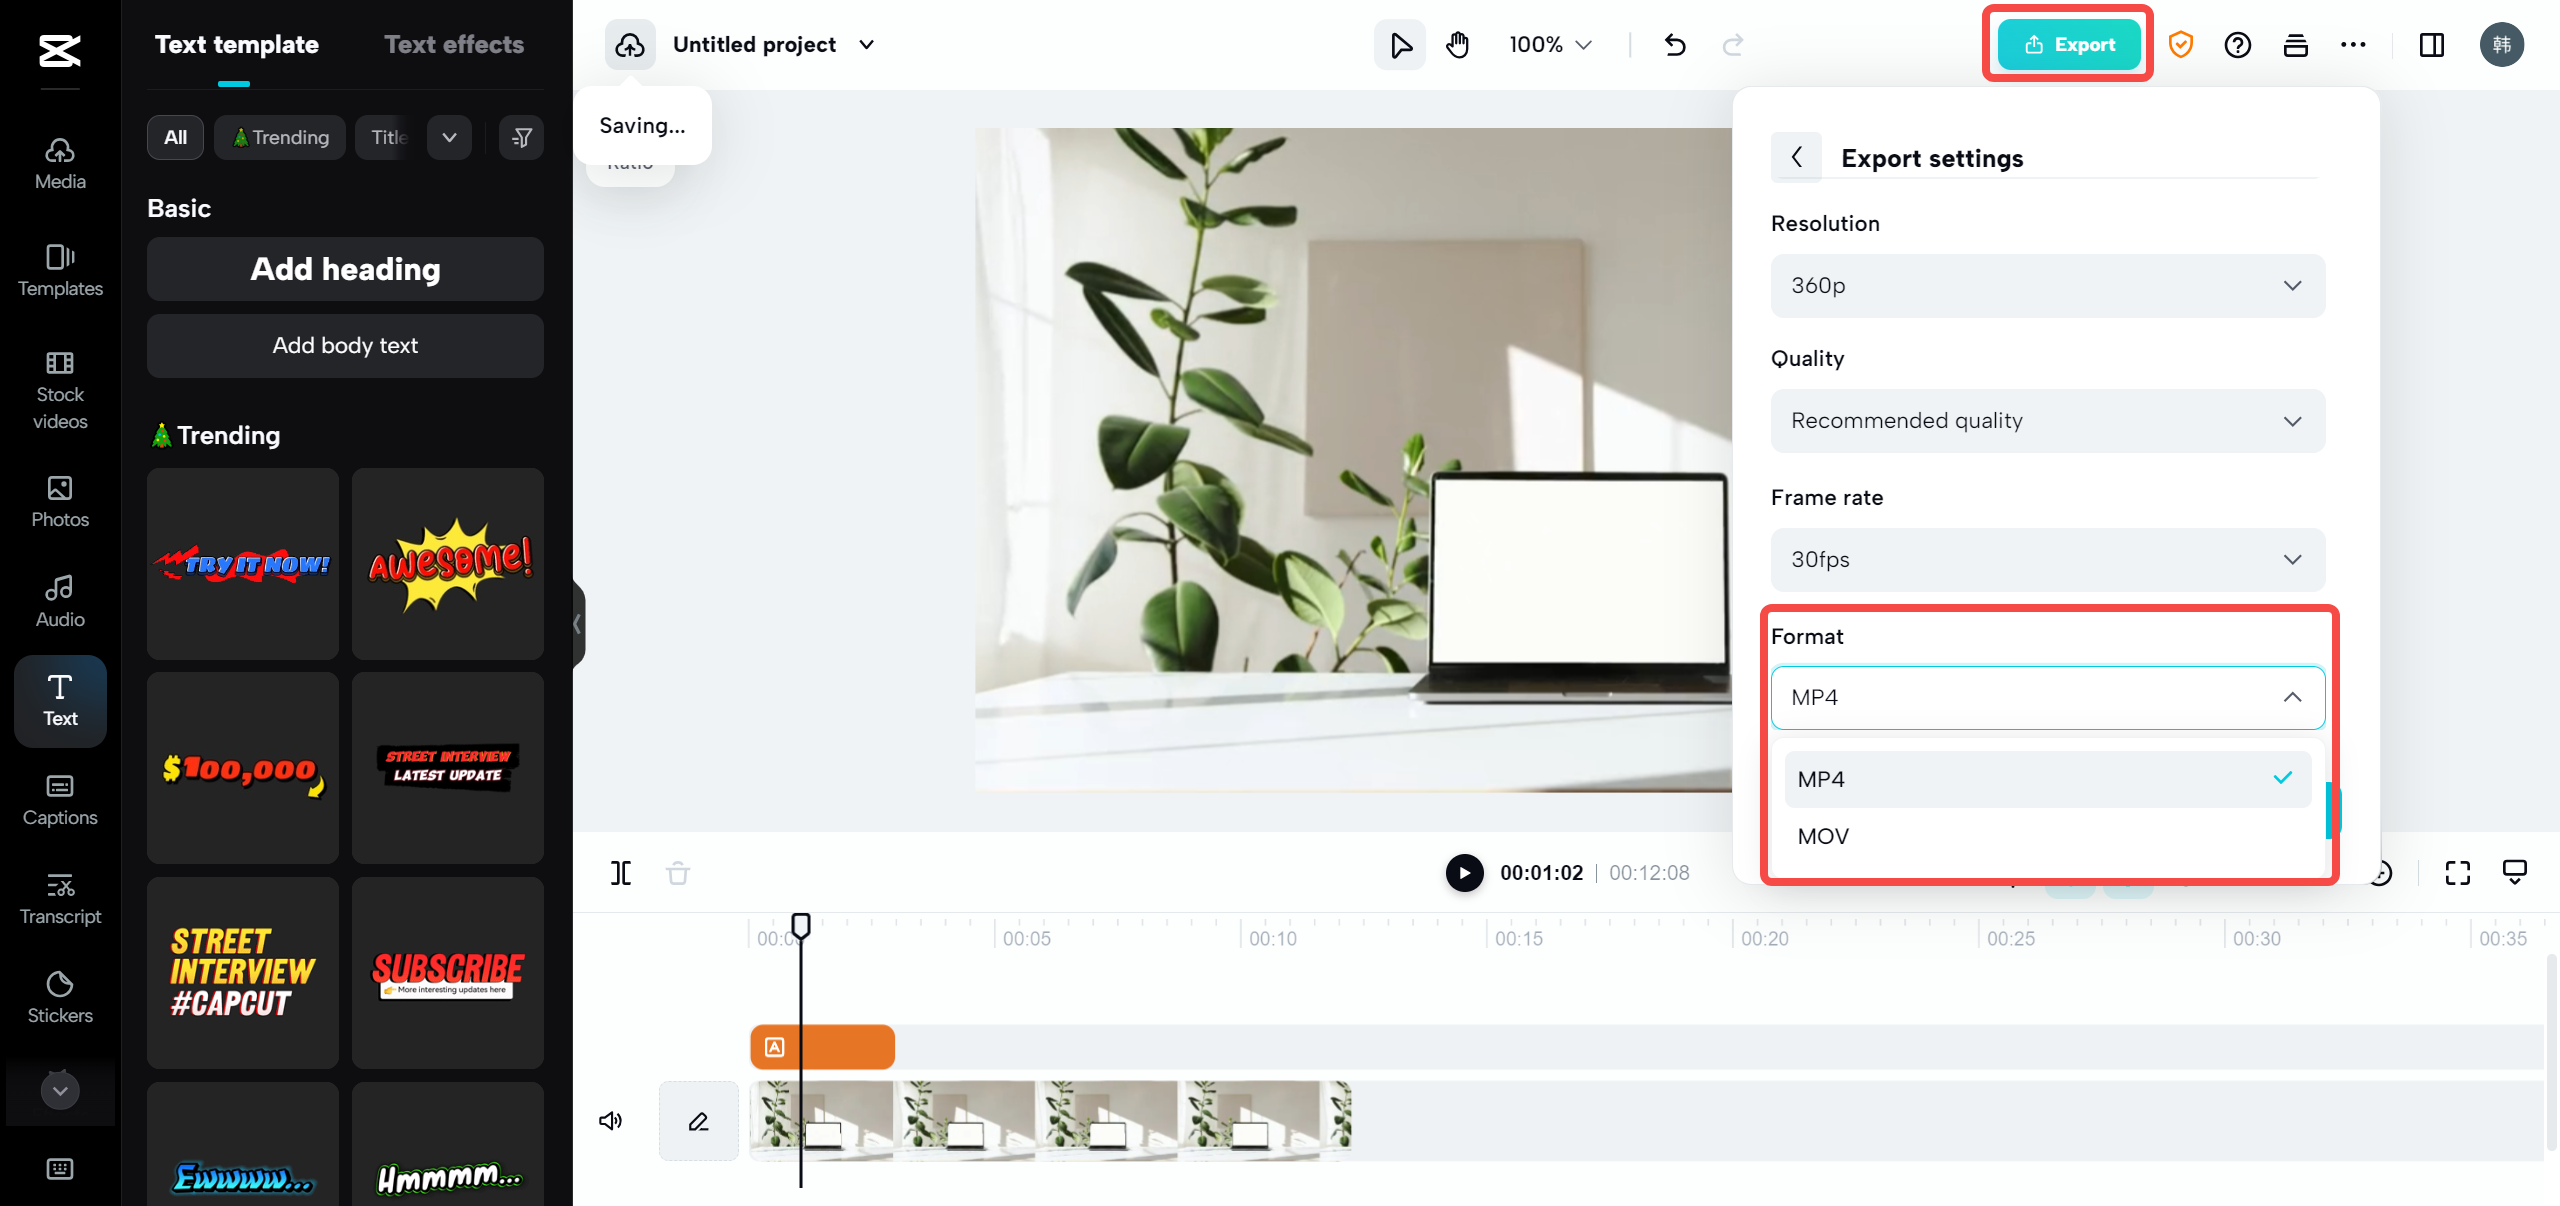Click the split clip tool

621,873
